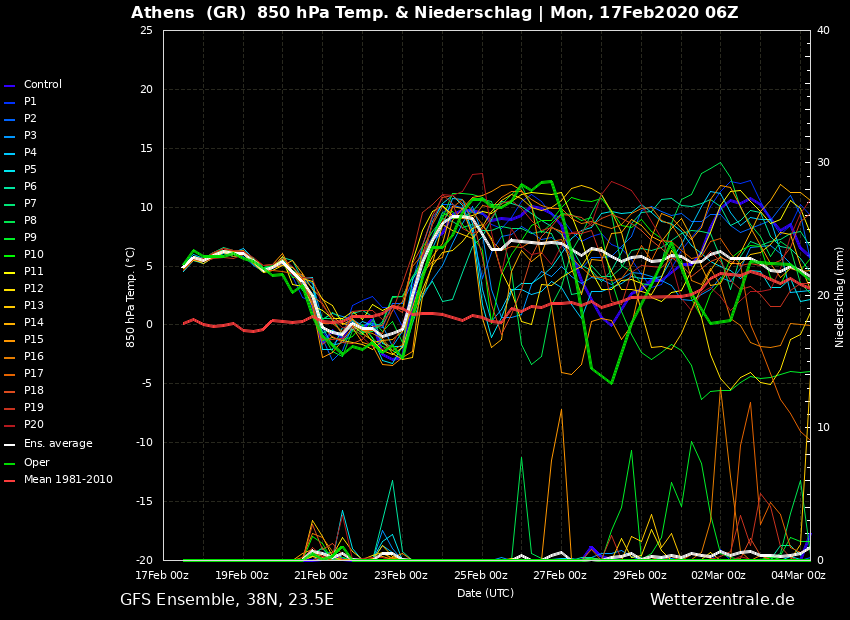Click the "-20" temperature axis value
The width and height of the screenshot is (850, 620).
(144, 560)
